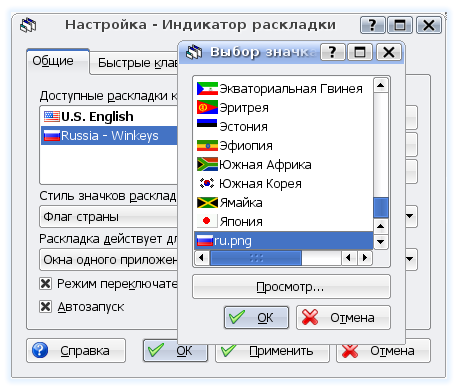The width and height of the screenshot is (459, 390).
Task: Click the Просмотр... browse button
Action: [291, 287]
